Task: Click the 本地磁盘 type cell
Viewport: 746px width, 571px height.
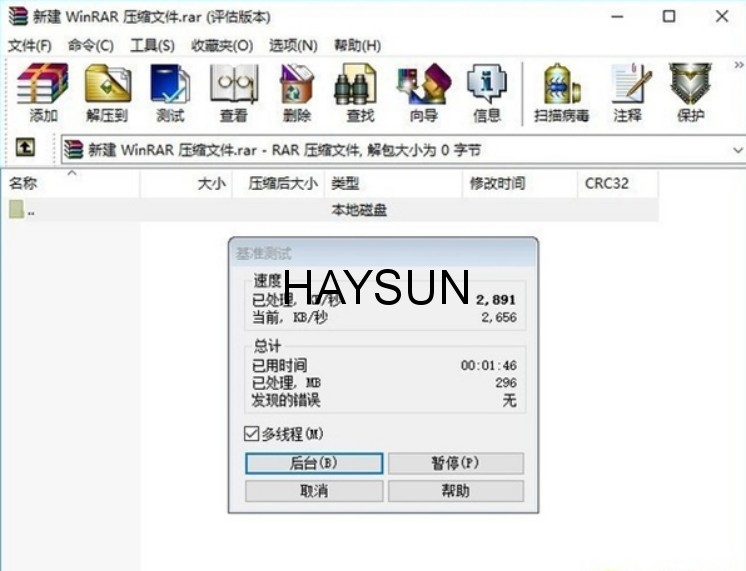Action: click(359, 210)
